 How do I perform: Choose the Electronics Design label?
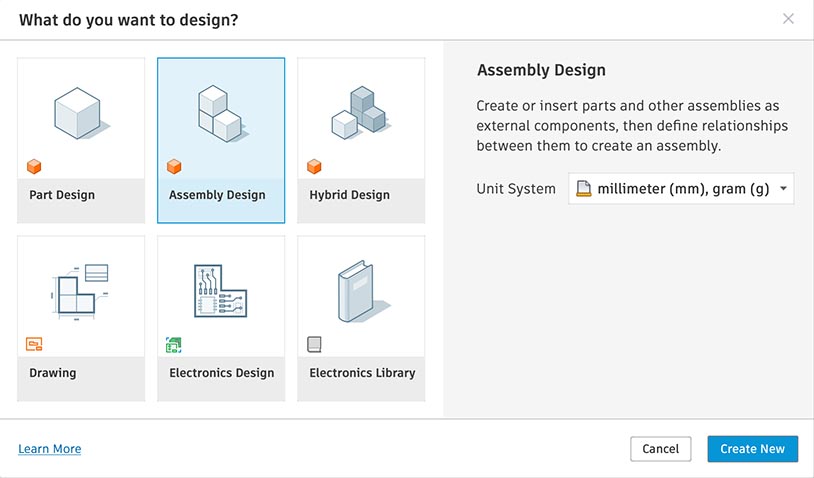222,373
